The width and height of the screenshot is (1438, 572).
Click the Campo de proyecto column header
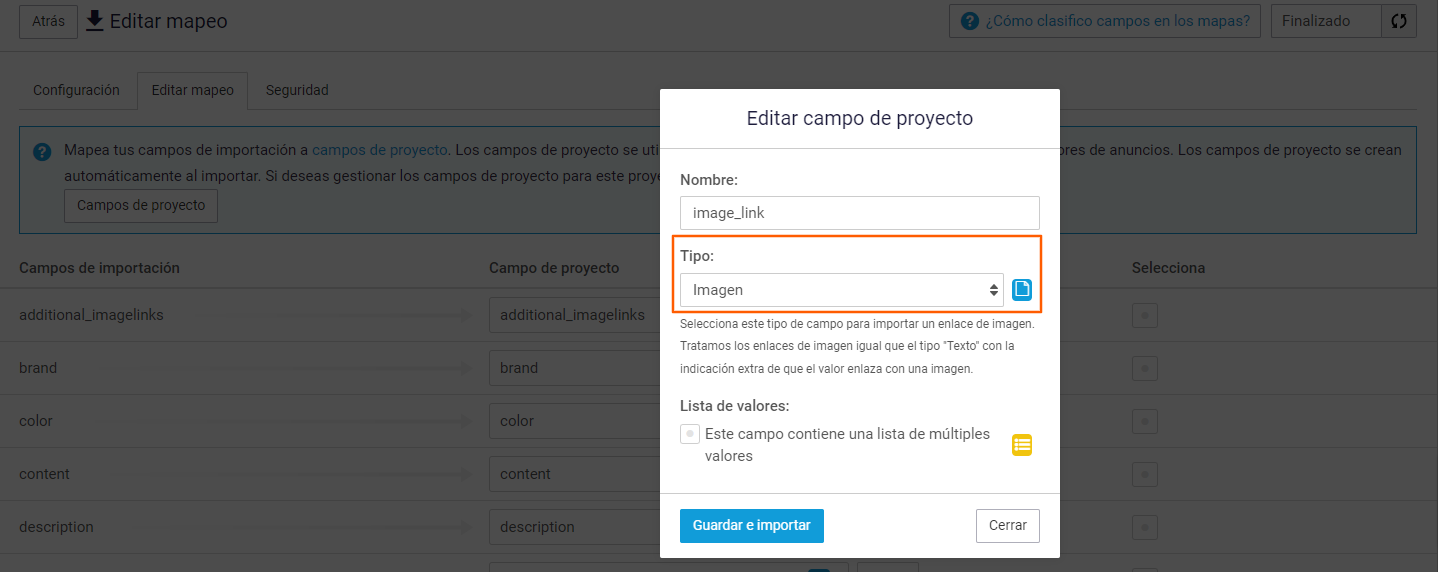554,268
